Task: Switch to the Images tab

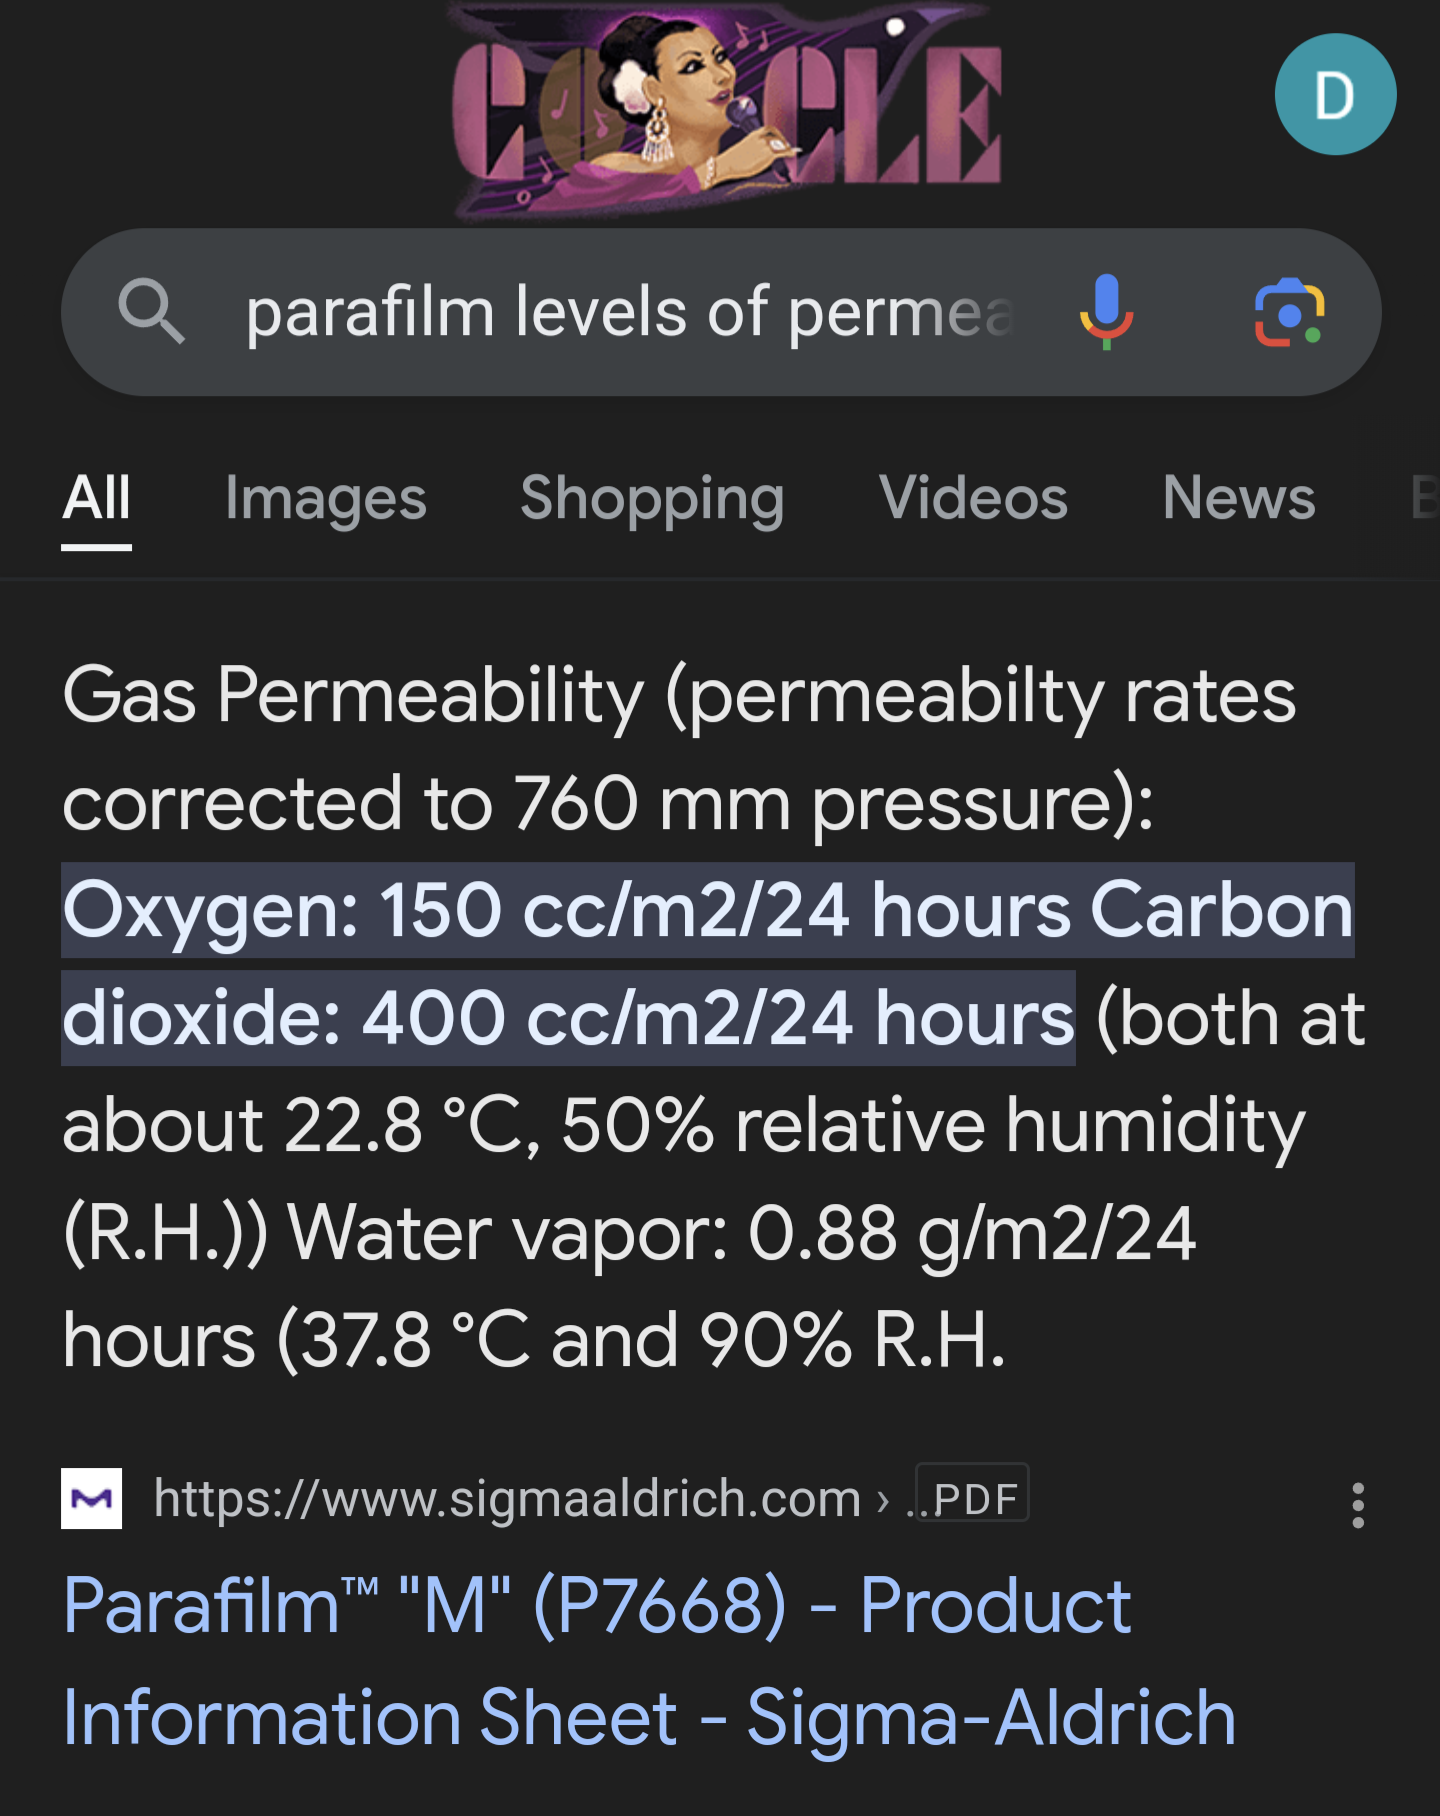Action: pyautogui.click(x=326, y=499)
